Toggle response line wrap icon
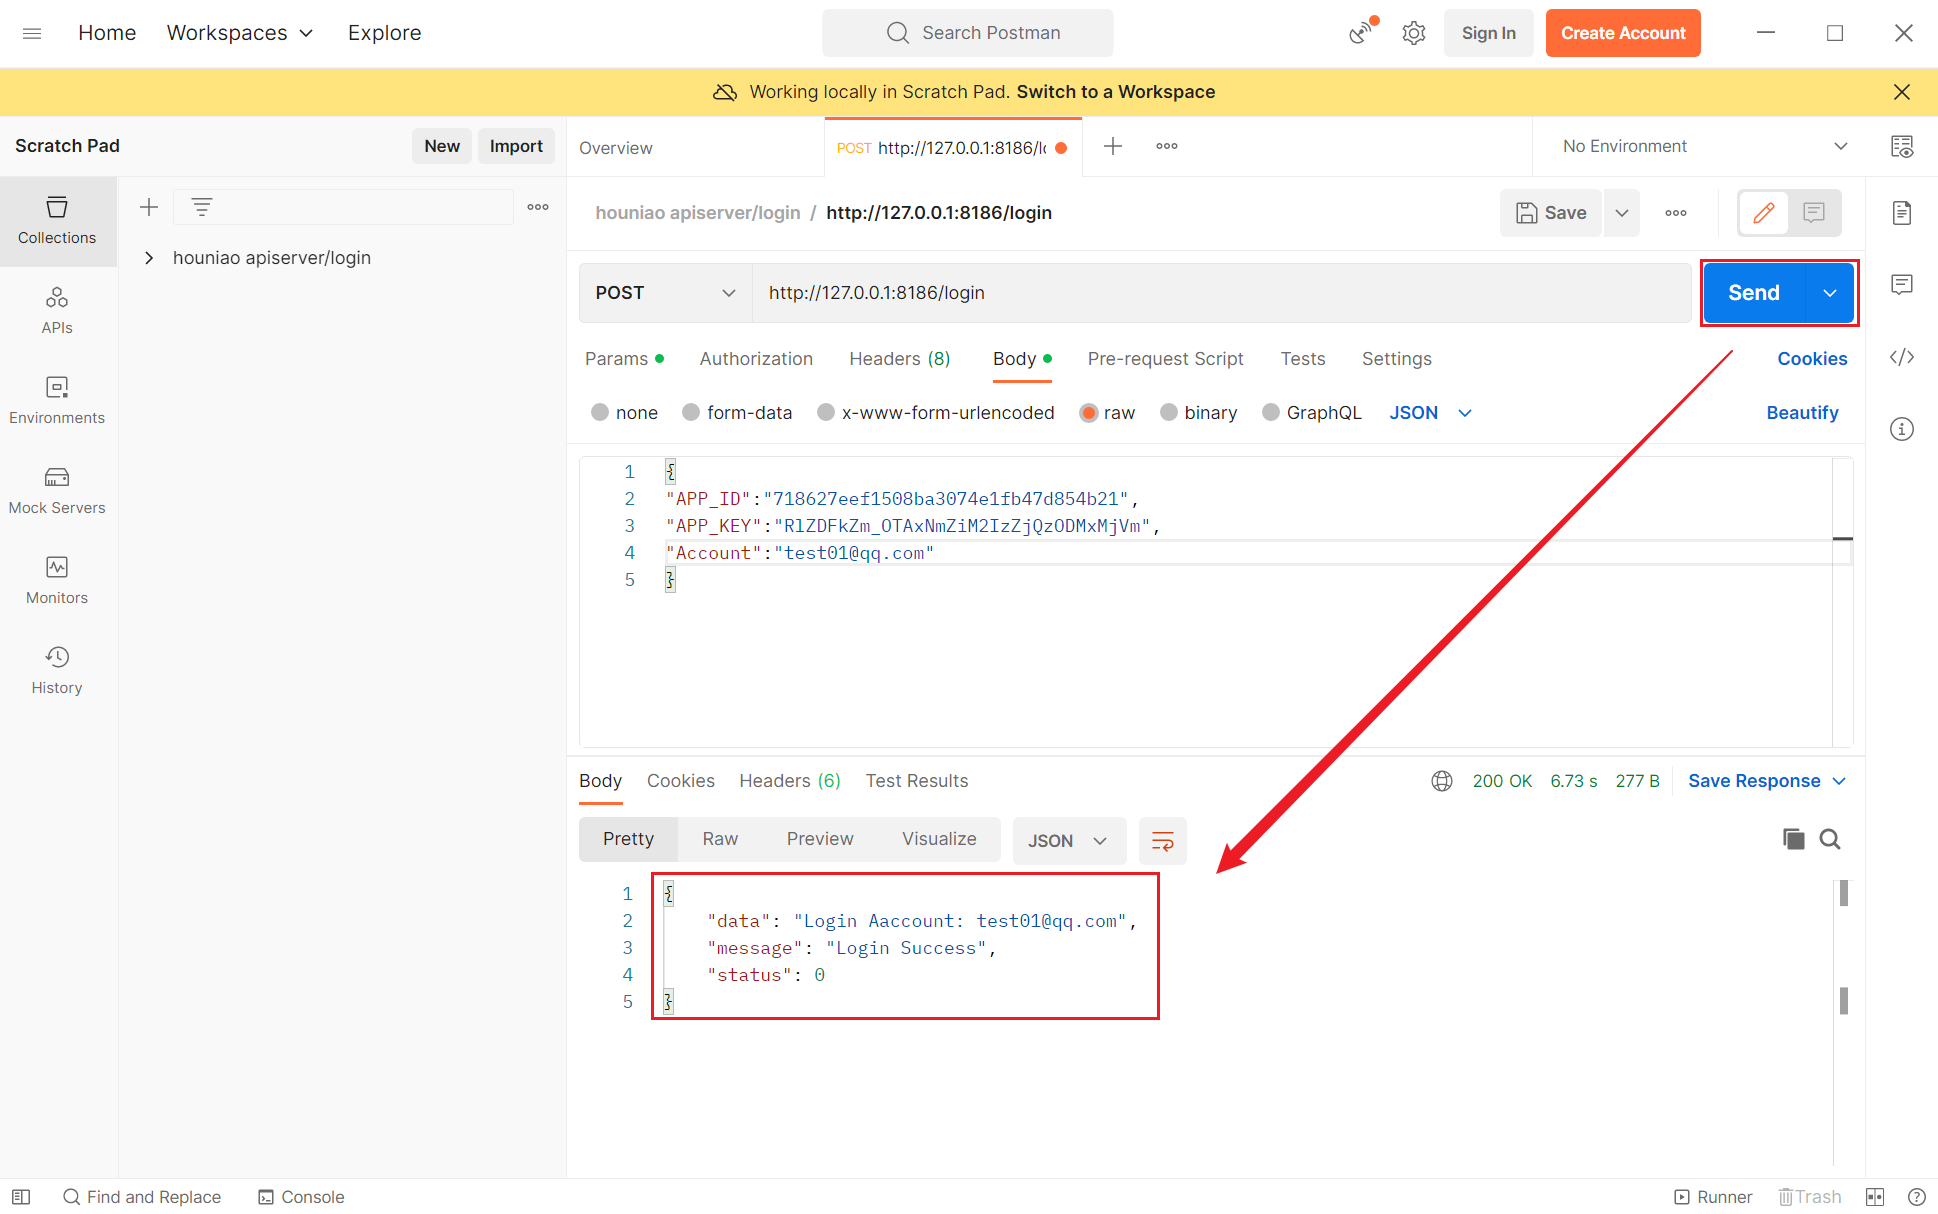This screenshot has height=1214, width=1938. [1163, 841]
